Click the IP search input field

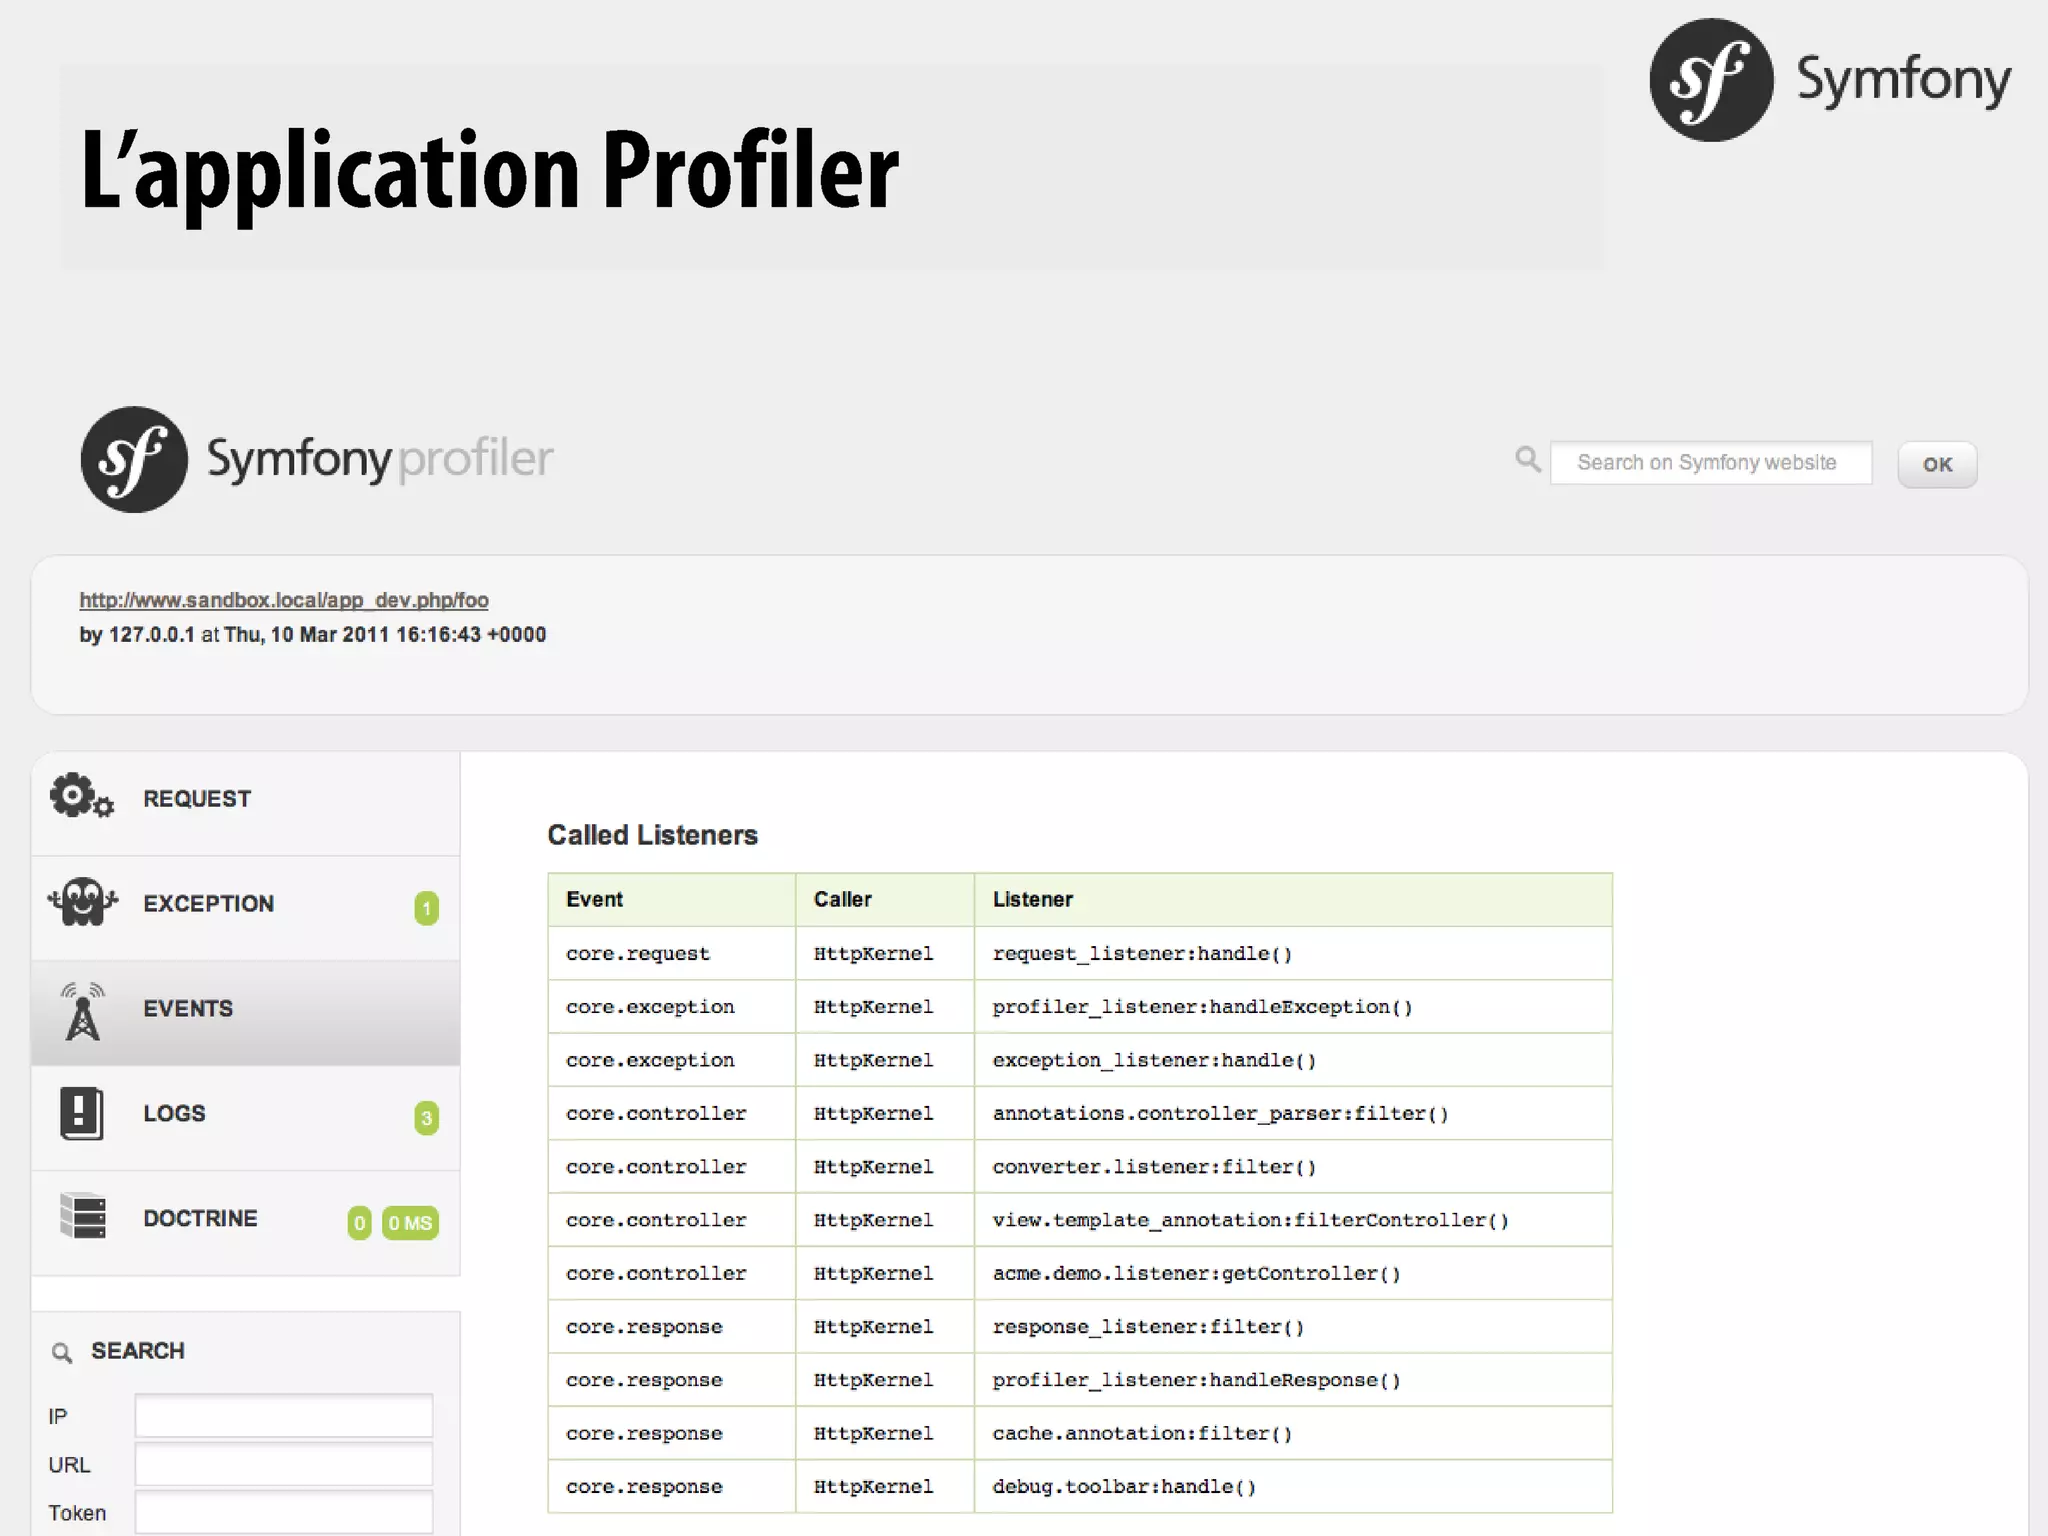[x=284, y=1416]
